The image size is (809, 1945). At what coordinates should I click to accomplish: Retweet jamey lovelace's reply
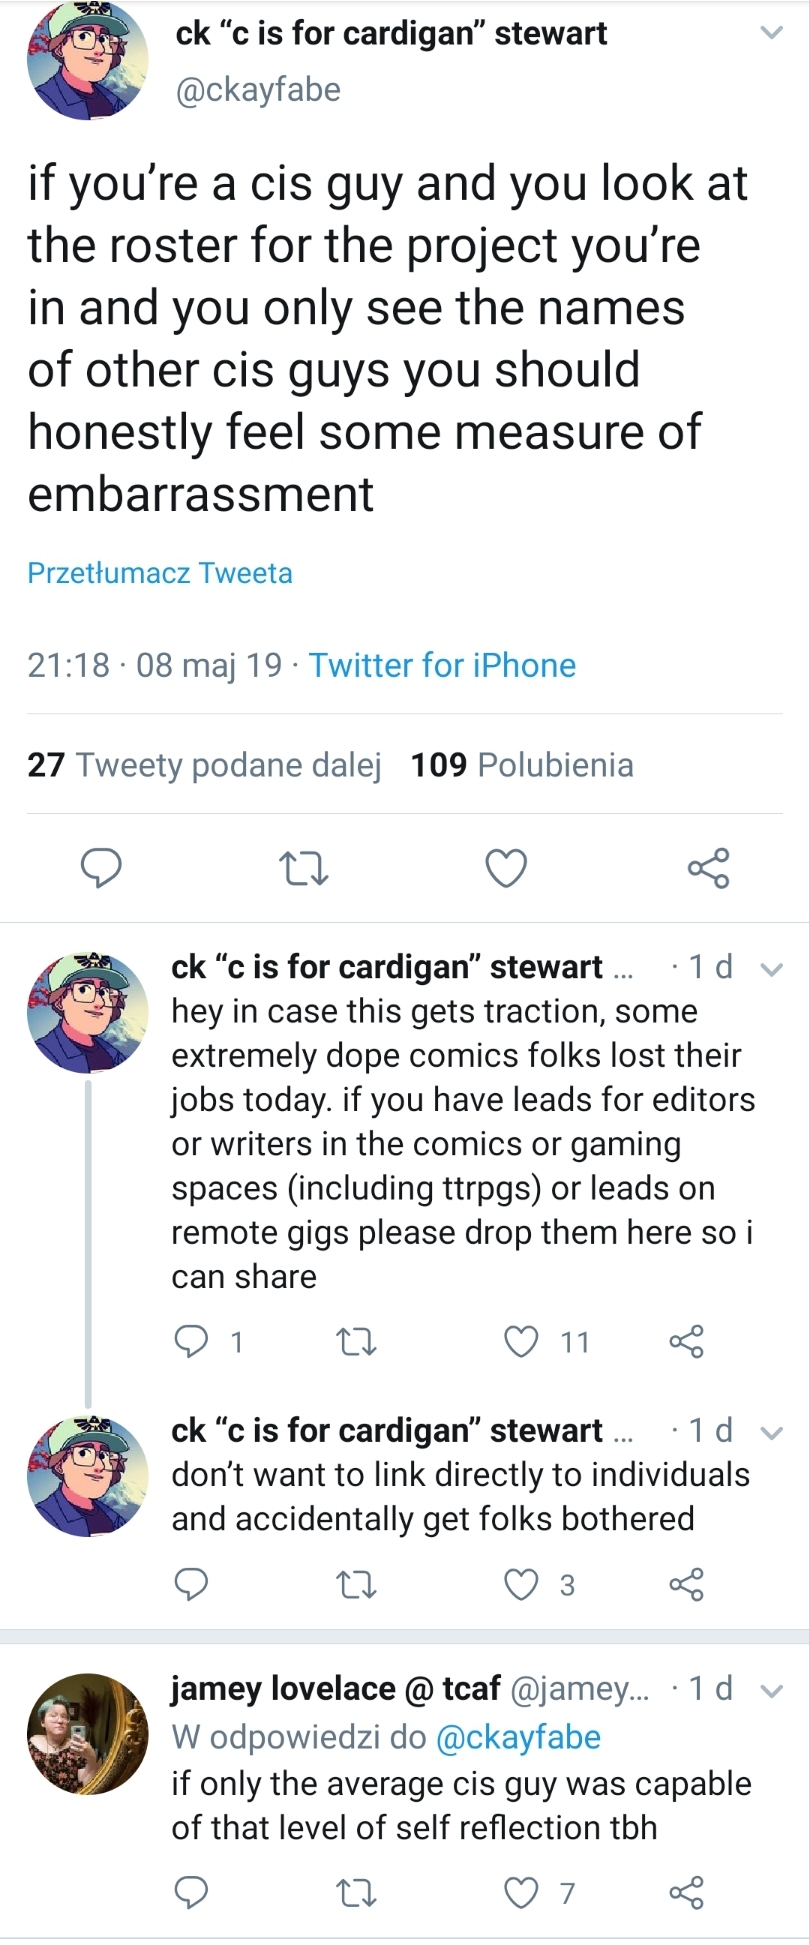point(355,1892)
